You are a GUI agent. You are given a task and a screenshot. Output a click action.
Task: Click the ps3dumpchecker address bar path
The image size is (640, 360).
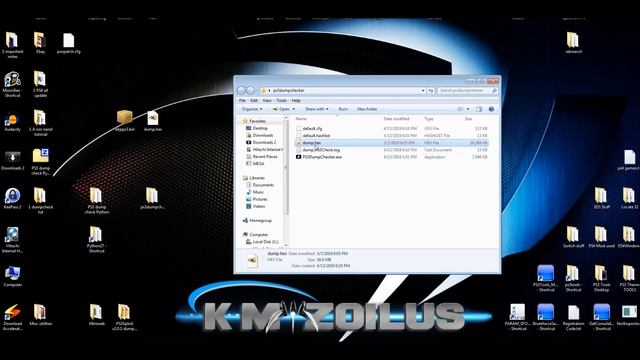[289, 90]
